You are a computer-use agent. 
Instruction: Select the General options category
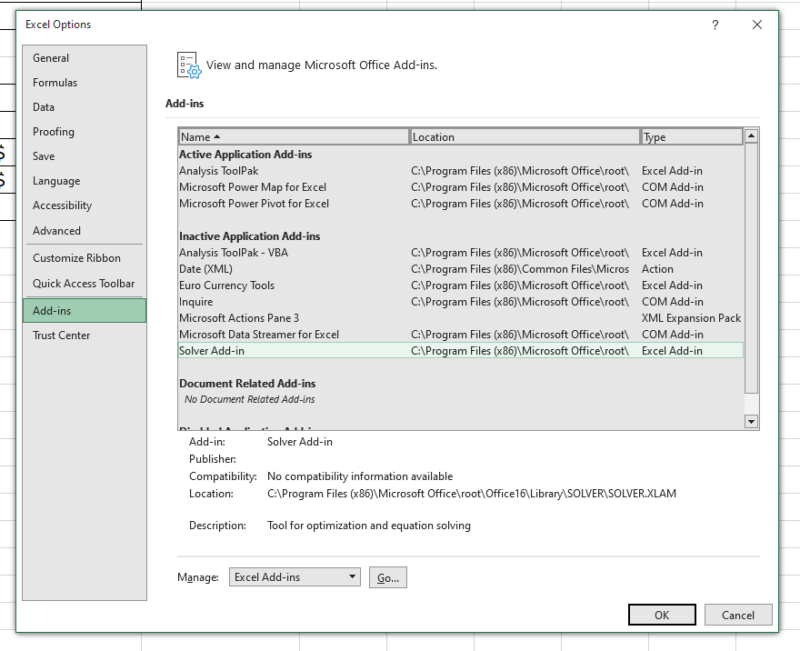[51, 57]
